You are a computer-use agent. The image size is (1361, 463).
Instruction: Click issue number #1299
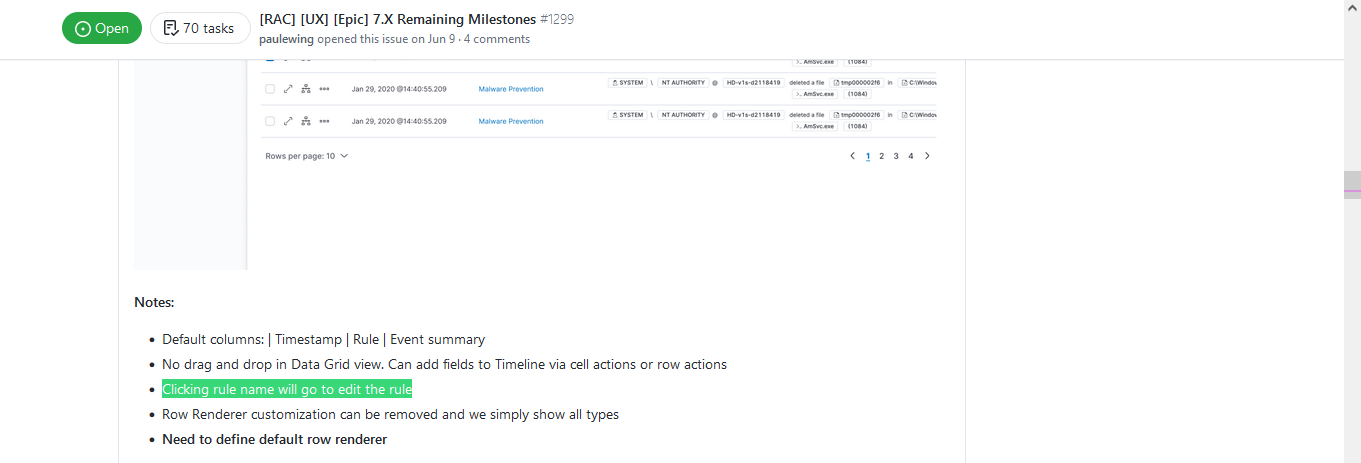pos(557,19)
